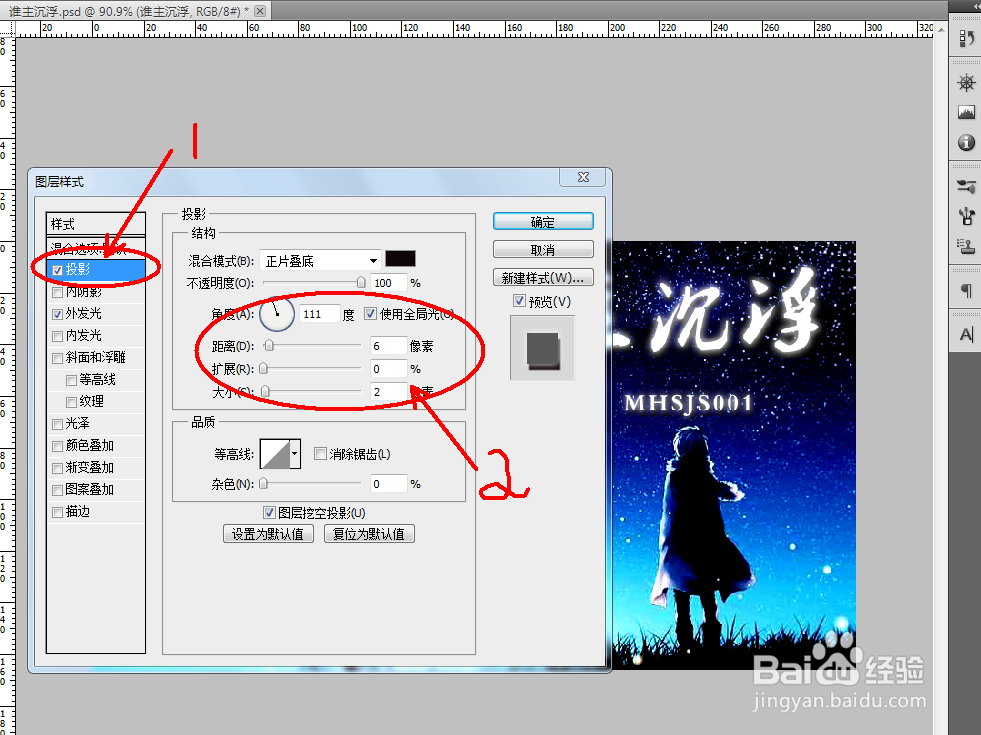Toggle 图层挖空投影 checkbox
Screen dimensions: 981x735
click(269, 512)
